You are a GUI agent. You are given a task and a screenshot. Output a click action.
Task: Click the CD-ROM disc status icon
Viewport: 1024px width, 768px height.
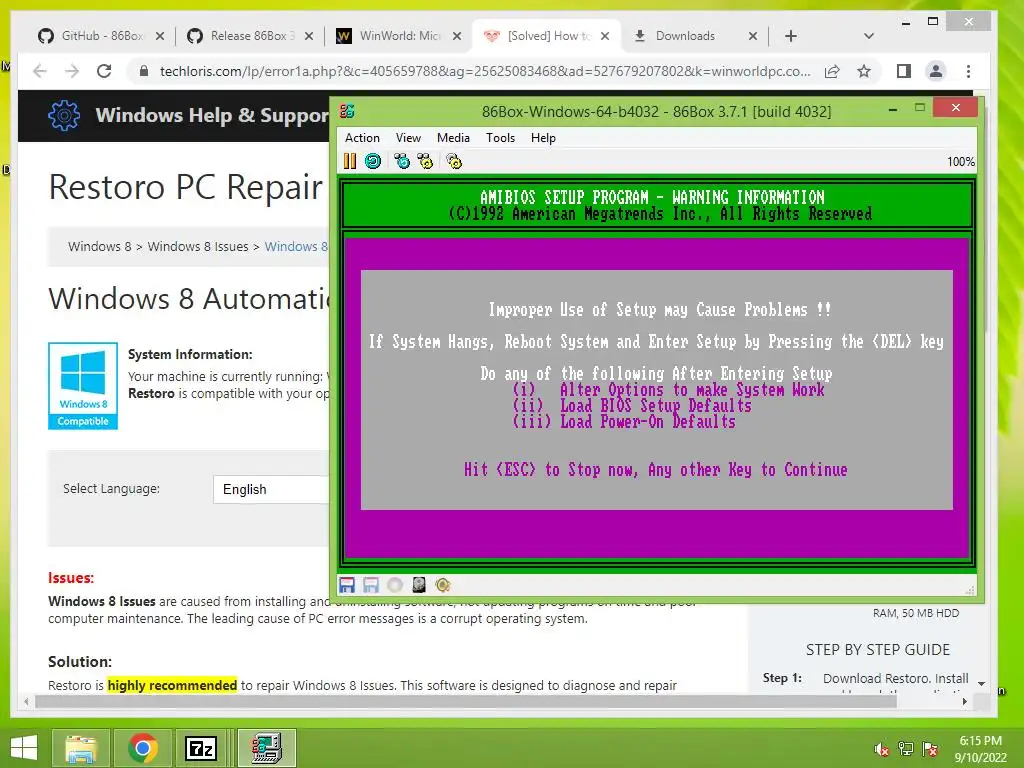[395, 585]
